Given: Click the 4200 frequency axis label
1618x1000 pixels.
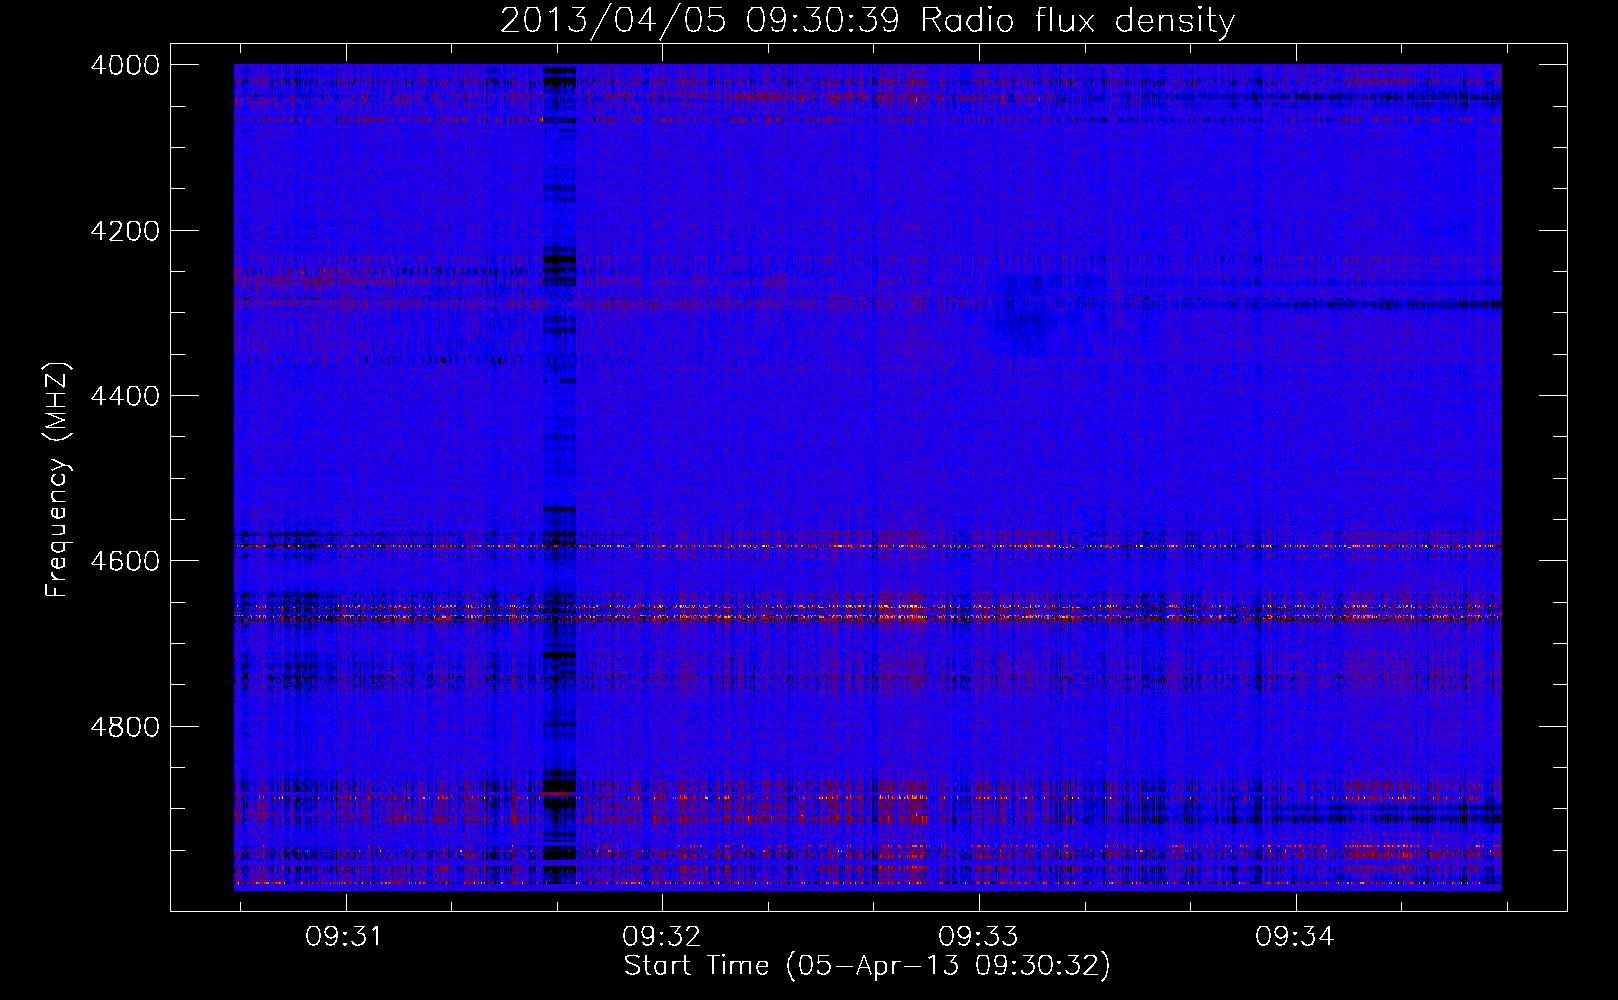Looking at the screenshot, I should point(125,231).
